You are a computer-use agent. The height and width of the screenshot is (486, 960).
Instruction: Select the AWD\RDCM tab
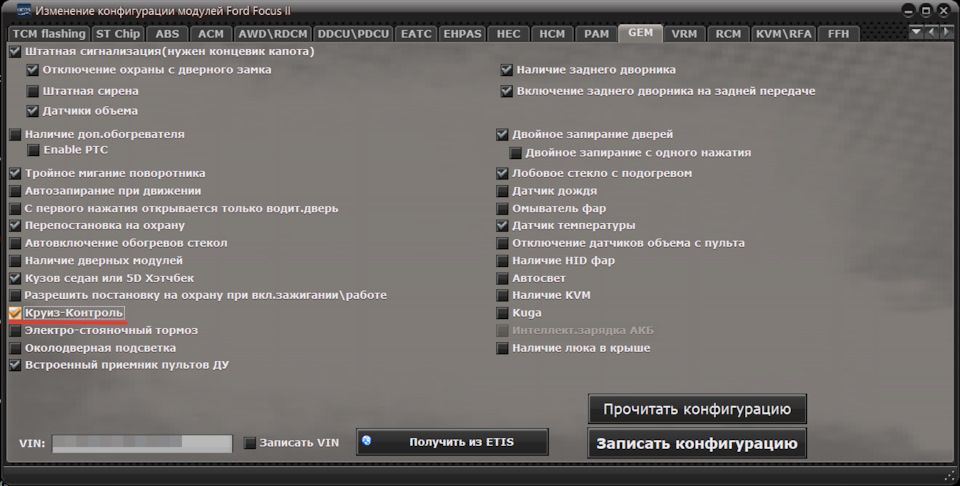[x=272, y=34]
